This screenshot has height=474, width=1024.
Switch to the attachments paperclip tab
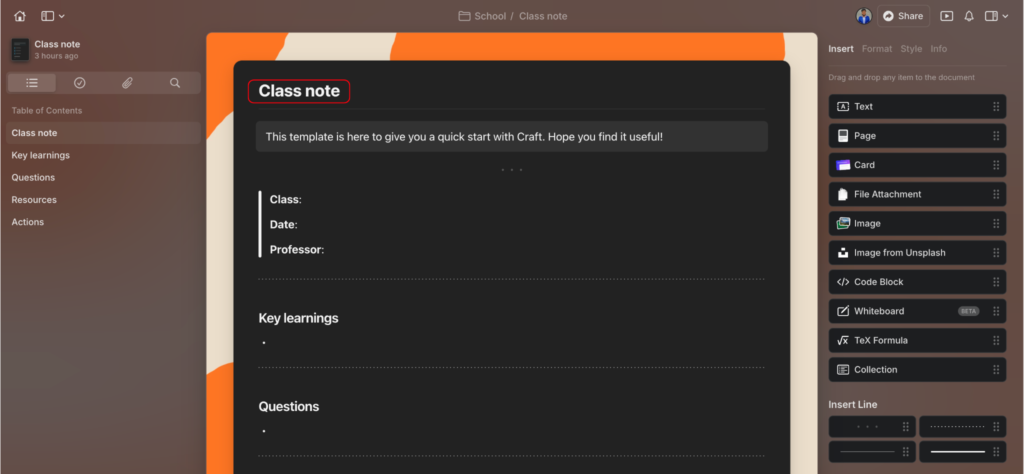127,83
